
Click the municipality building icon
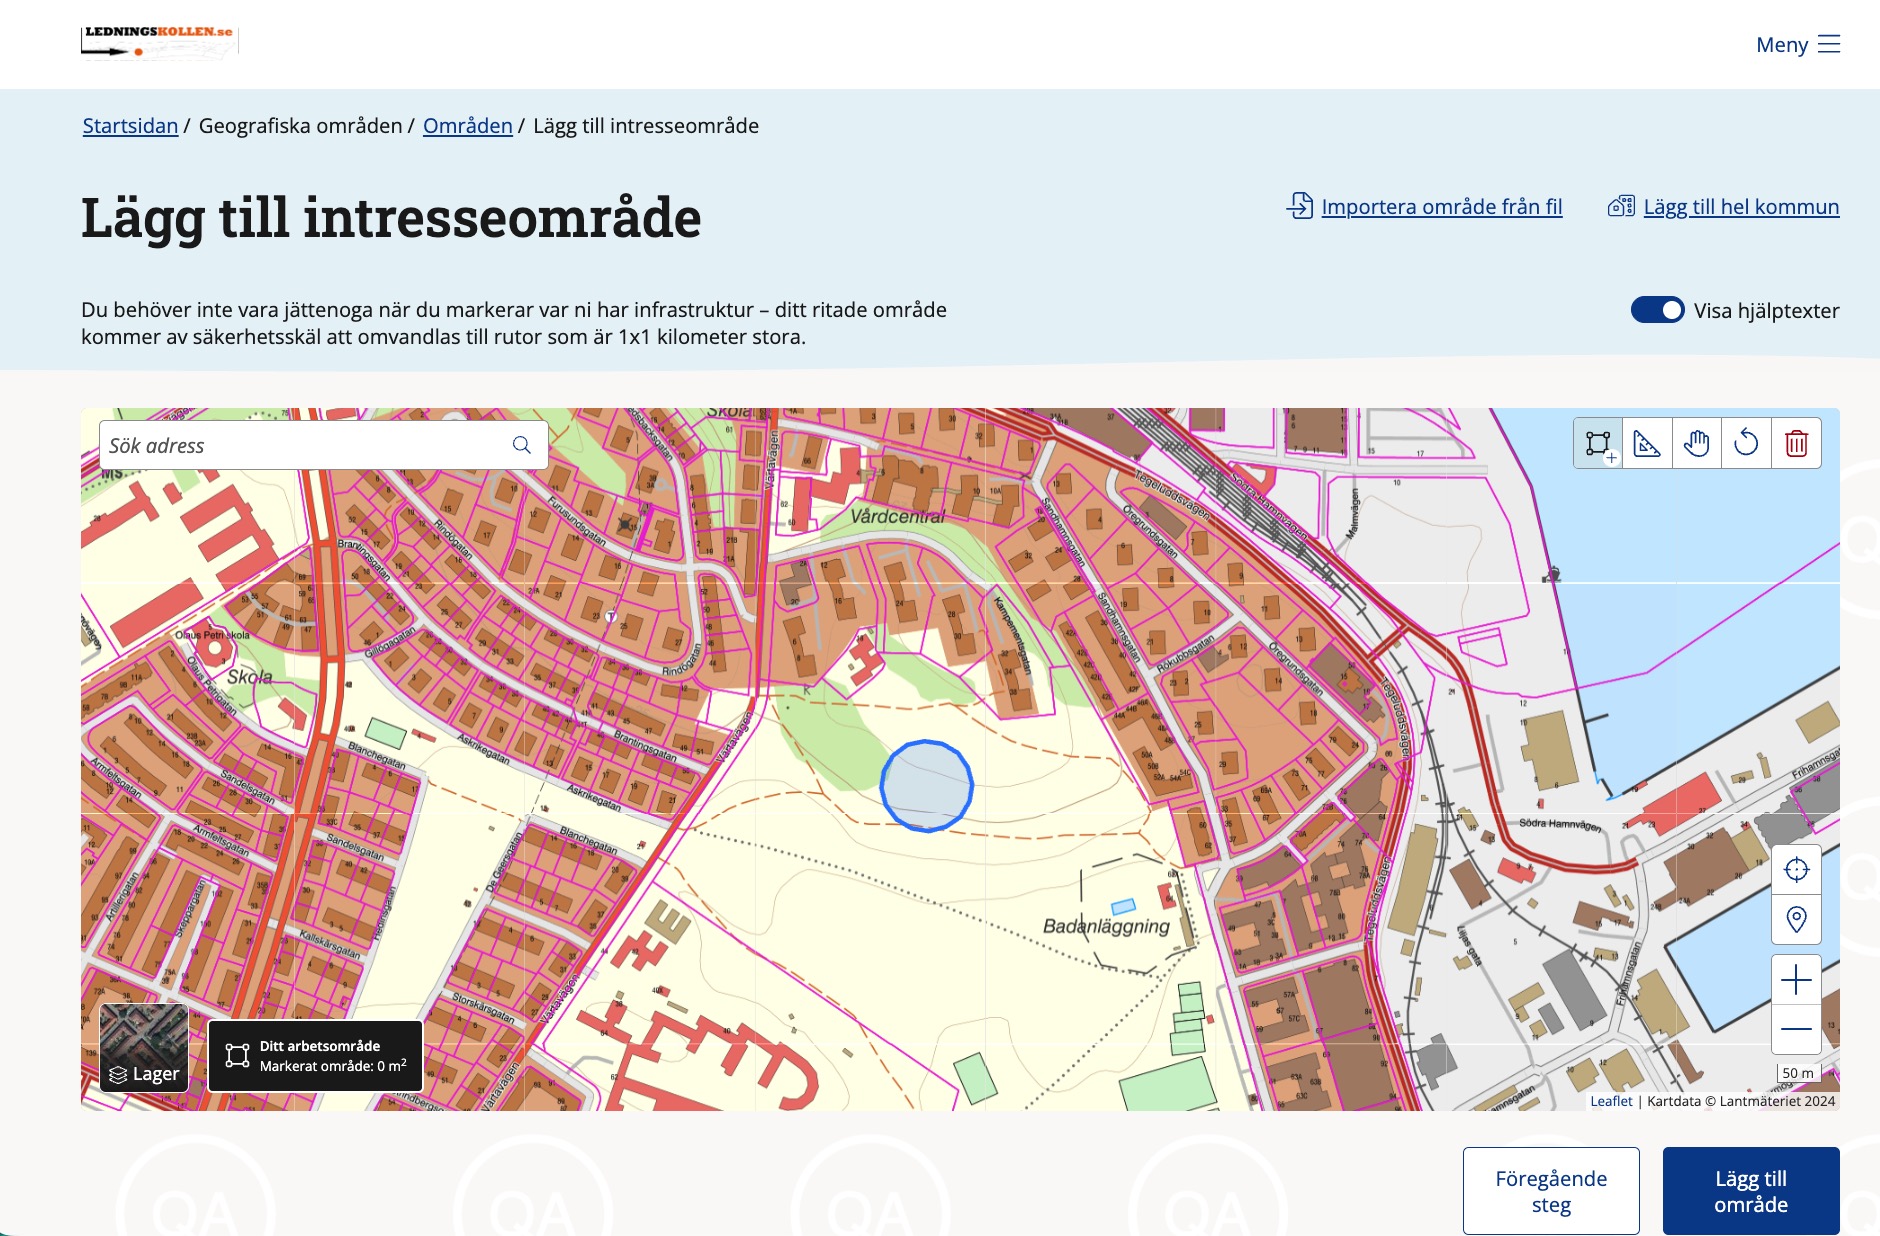point(1621,206)
